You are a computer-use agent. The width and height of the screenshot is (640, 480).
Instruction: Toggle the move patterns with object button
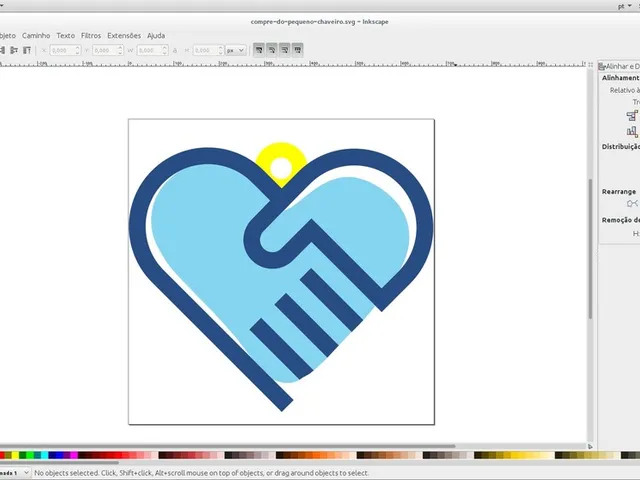[x=298, y=50]
